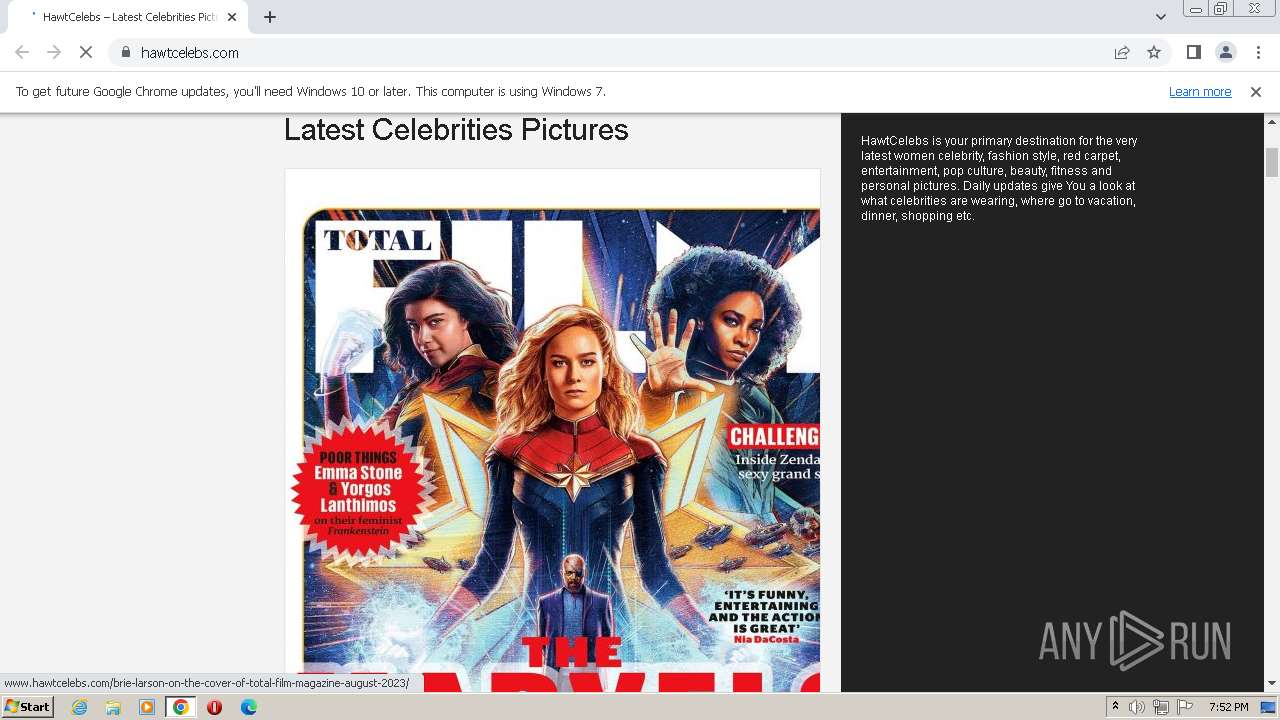Click the page vertical scrollbar thumb
The image size is (1280, 720).
point(1272,162)
